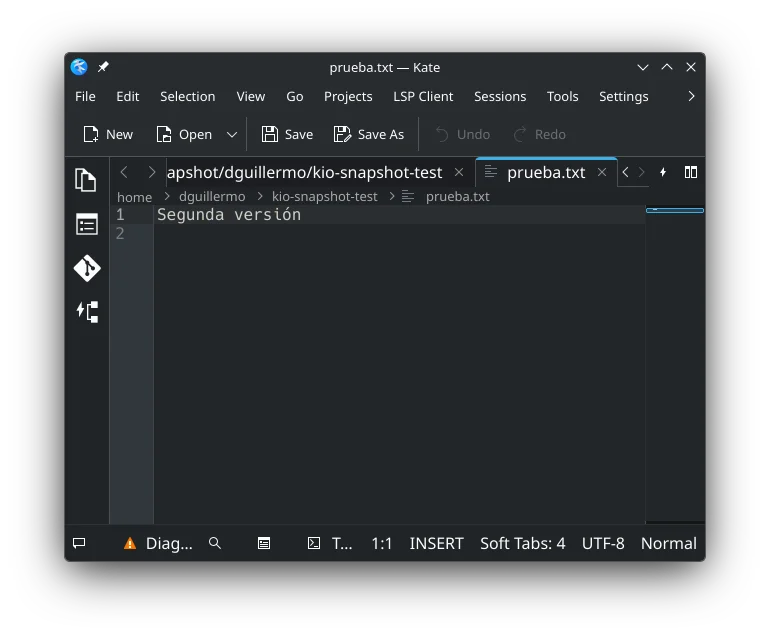Go back with the left navigation arrow
Viewport: 770px width, 638px height.
point(124,172)
